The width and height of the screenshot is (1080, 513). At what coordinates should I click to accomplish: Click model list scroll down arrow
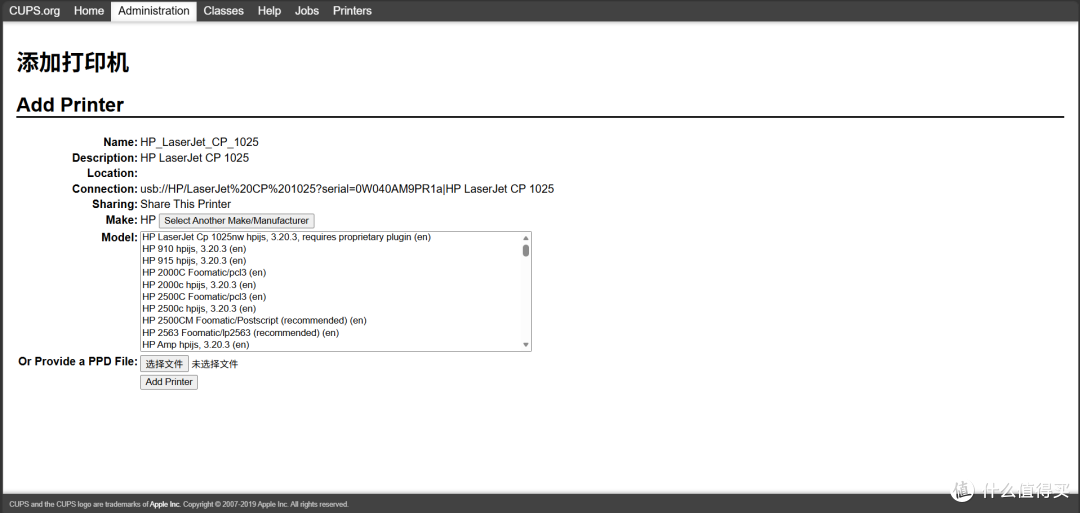point(526,345)
